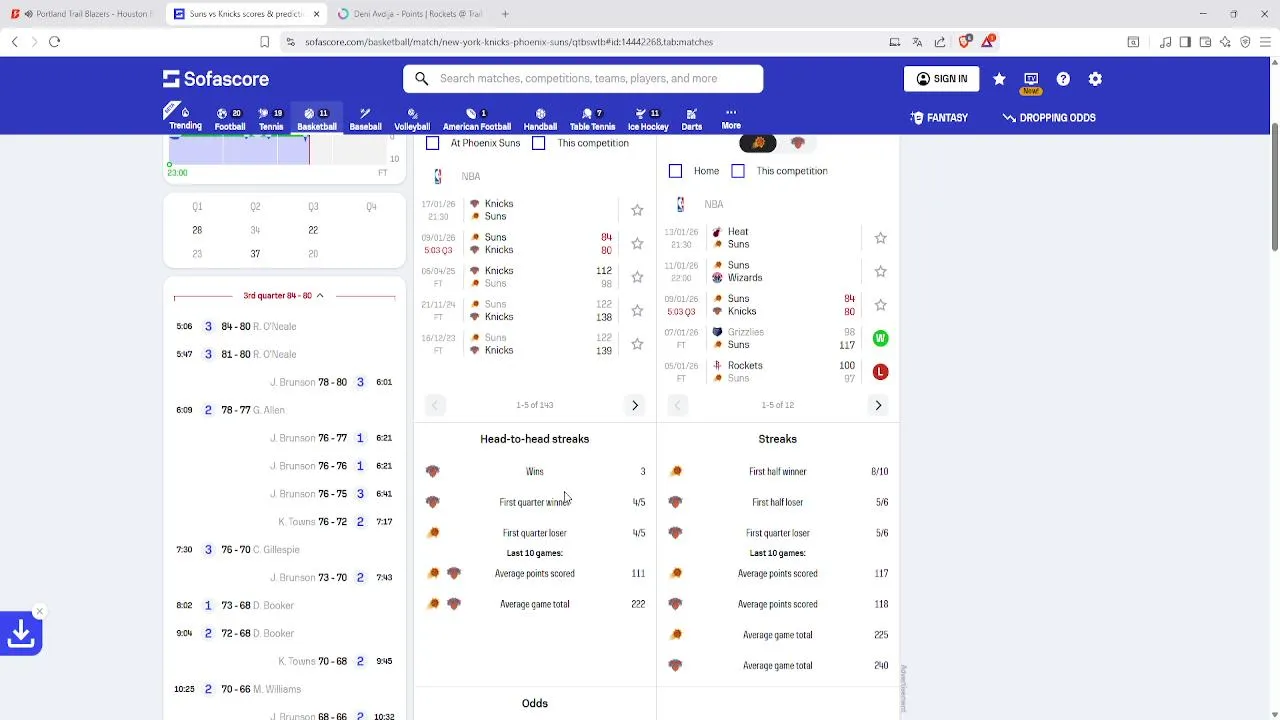Favorite the 21/11/24 Suns 122-138 match
1280x720 pixels.
click(x=637, y=311)
